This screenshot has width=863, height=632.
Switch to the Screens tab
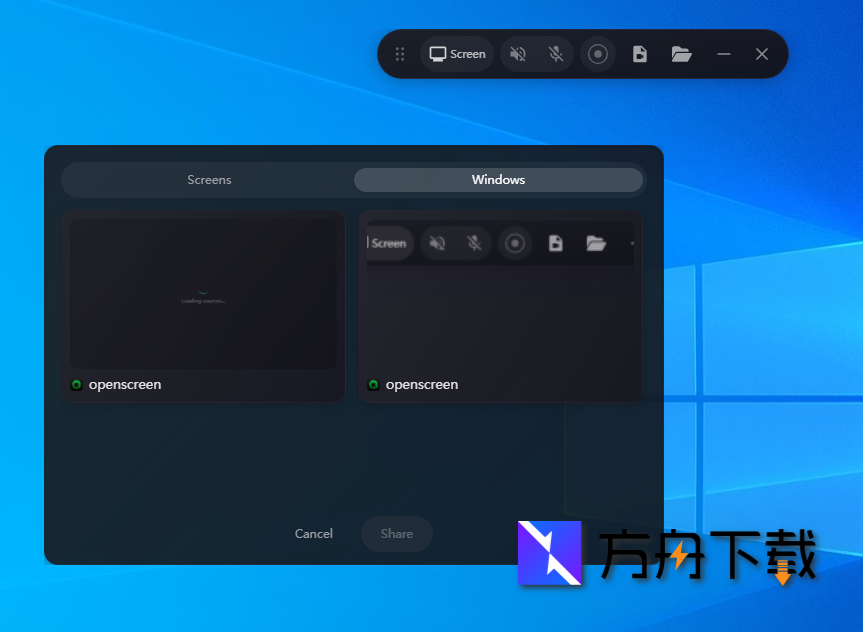tap(208, 180)
